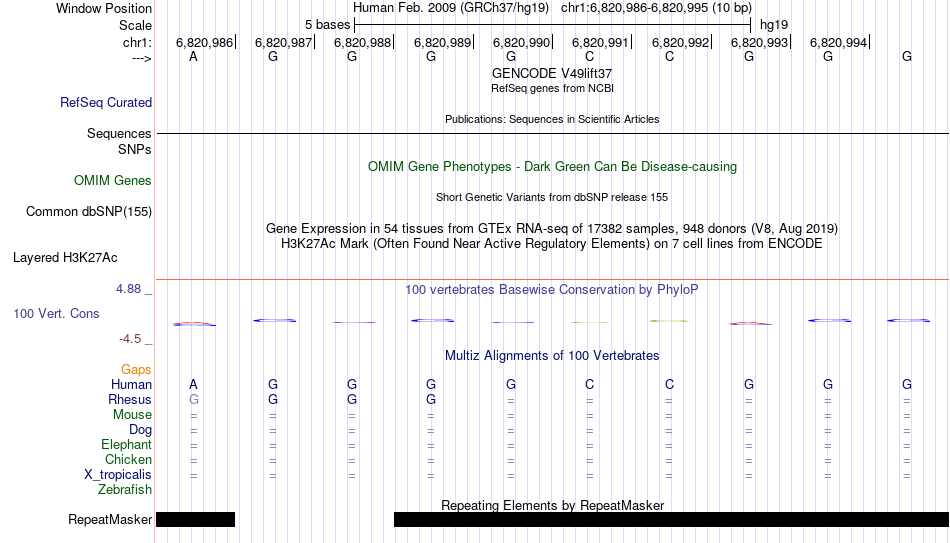Click the 6,820,990 coordinate label
Screen dimensions: 950x543
pyautogui.click(x=521, y=42)
